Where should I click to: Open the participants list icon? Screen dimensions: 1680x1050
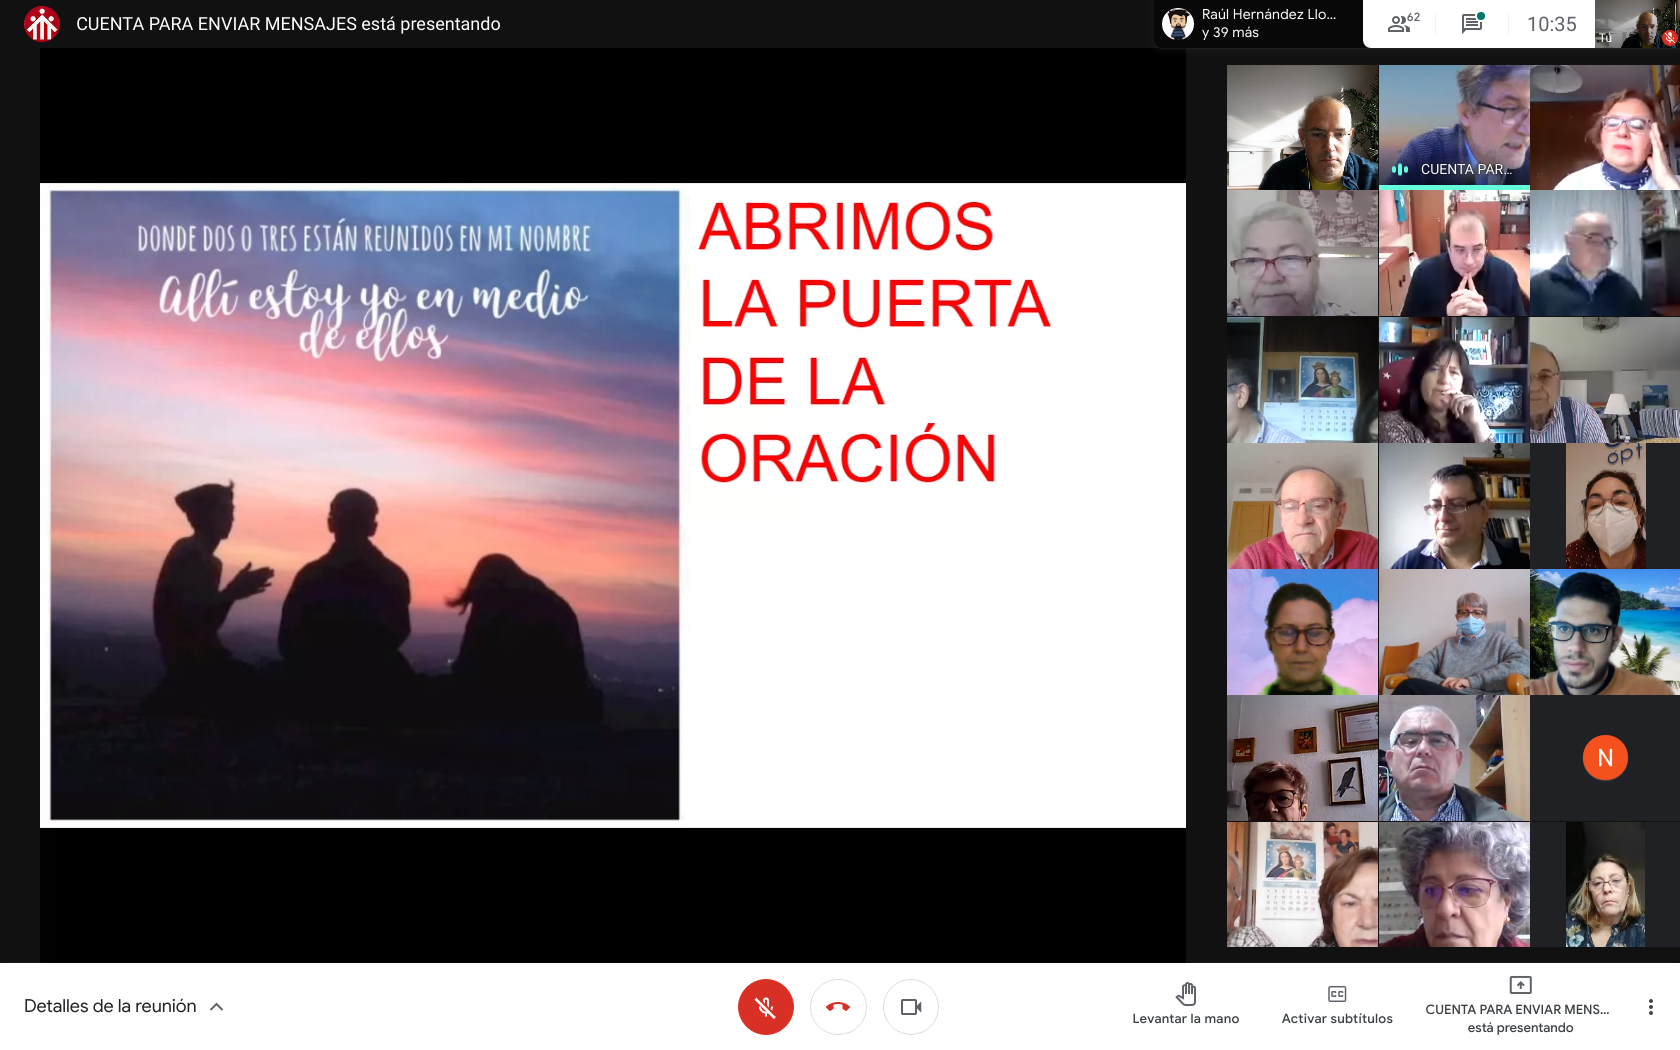pos(1402,24)
